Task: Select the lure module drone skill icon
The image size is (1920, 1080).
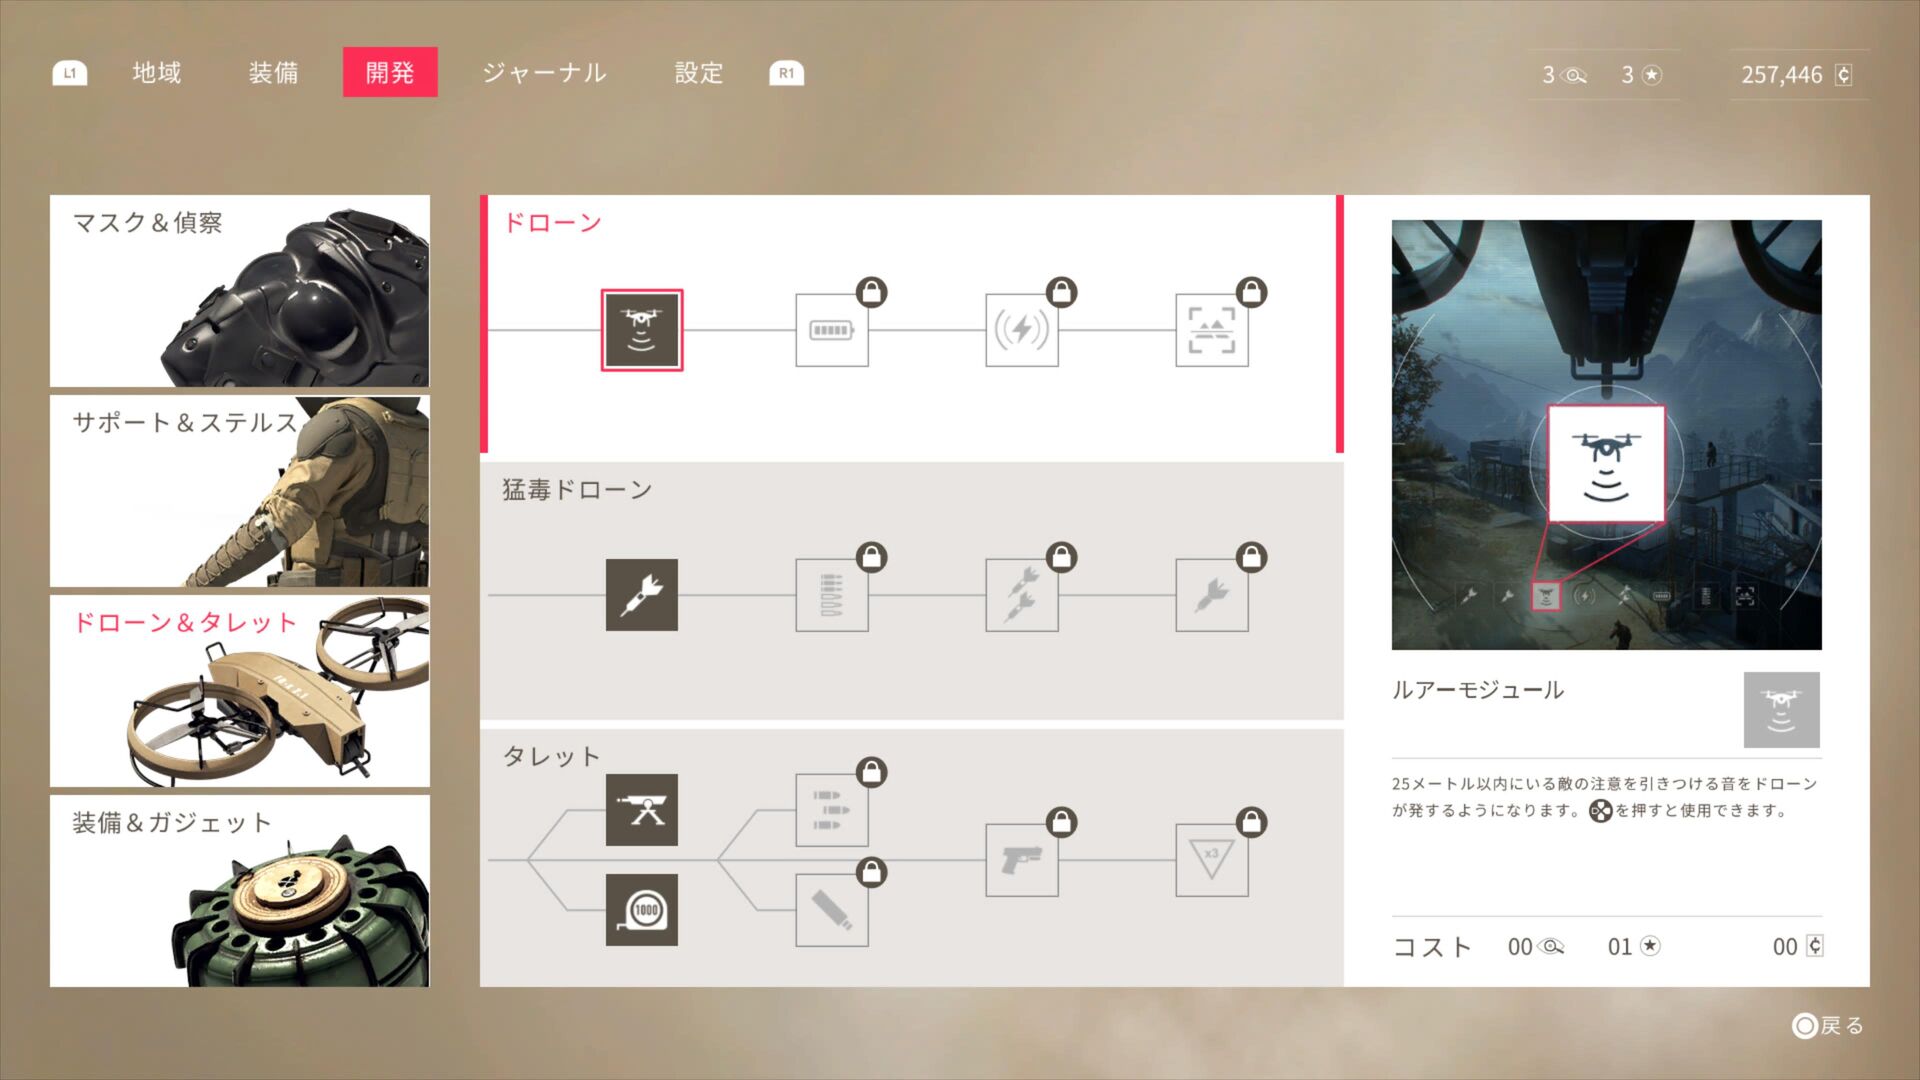Action: coord(642,330)
